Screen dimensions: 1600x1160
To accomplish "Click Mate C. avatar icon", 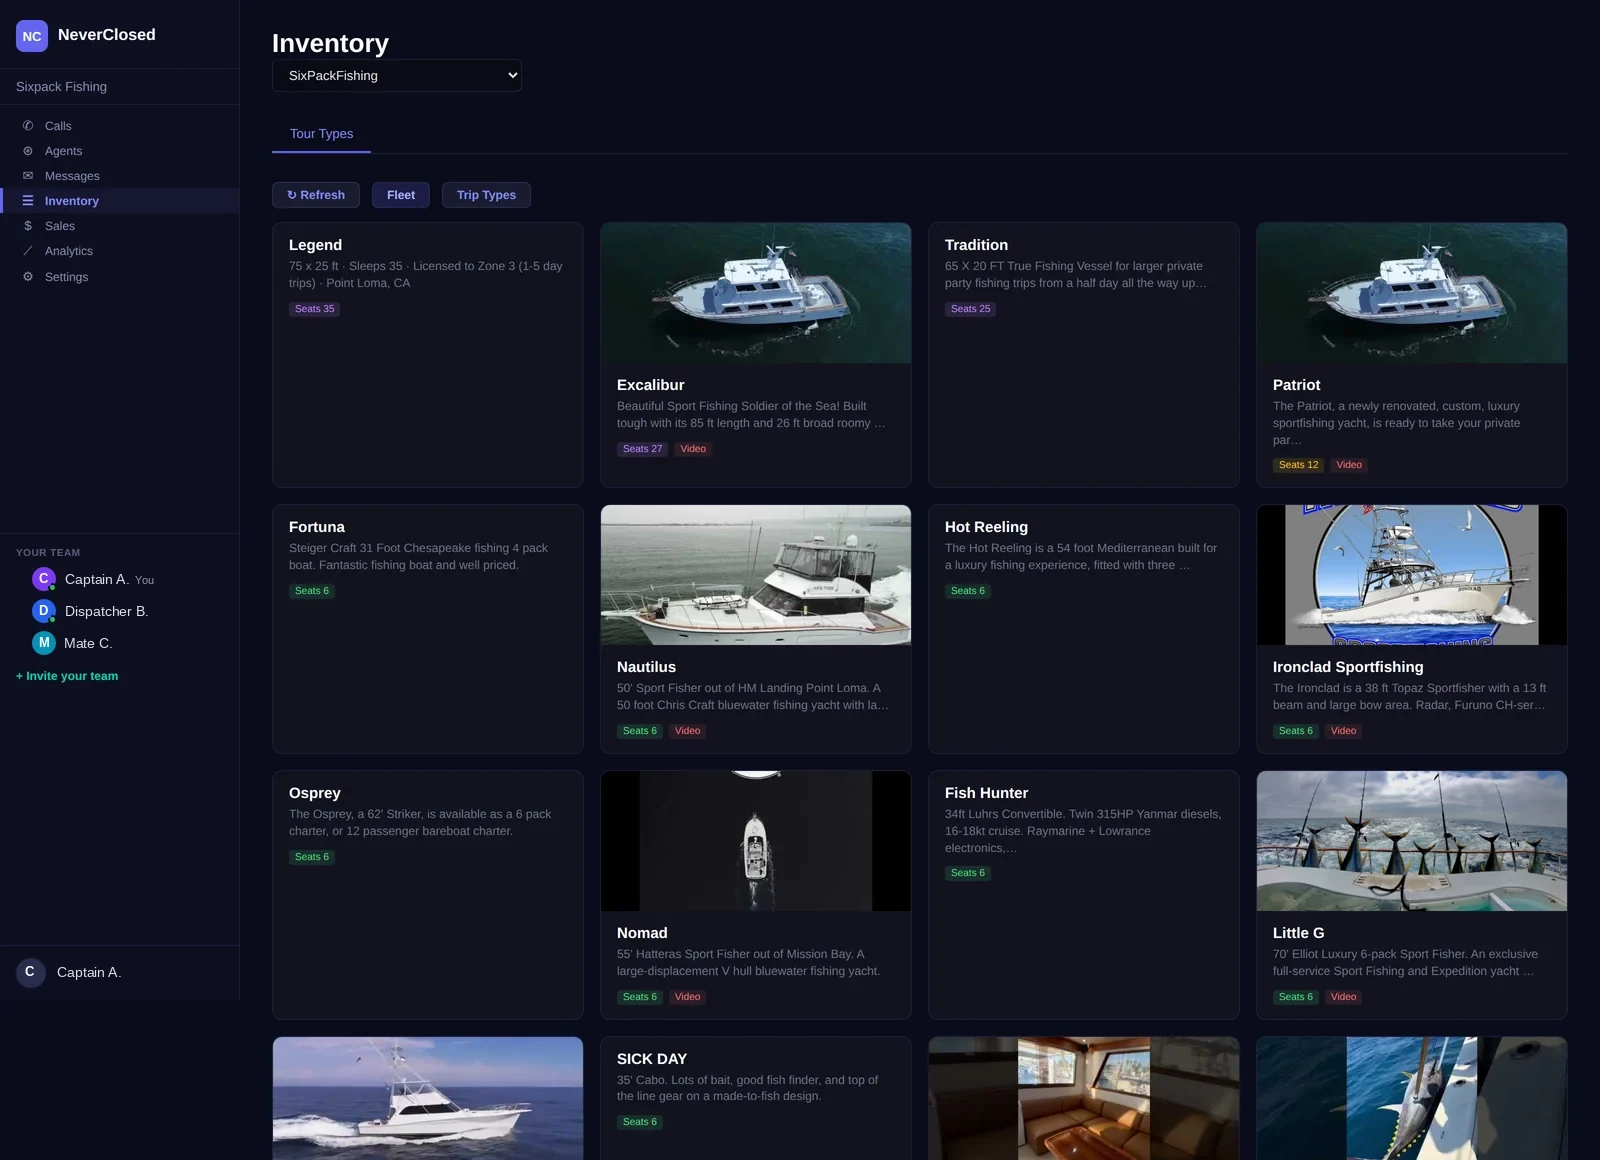I will (x=44, y=643).
